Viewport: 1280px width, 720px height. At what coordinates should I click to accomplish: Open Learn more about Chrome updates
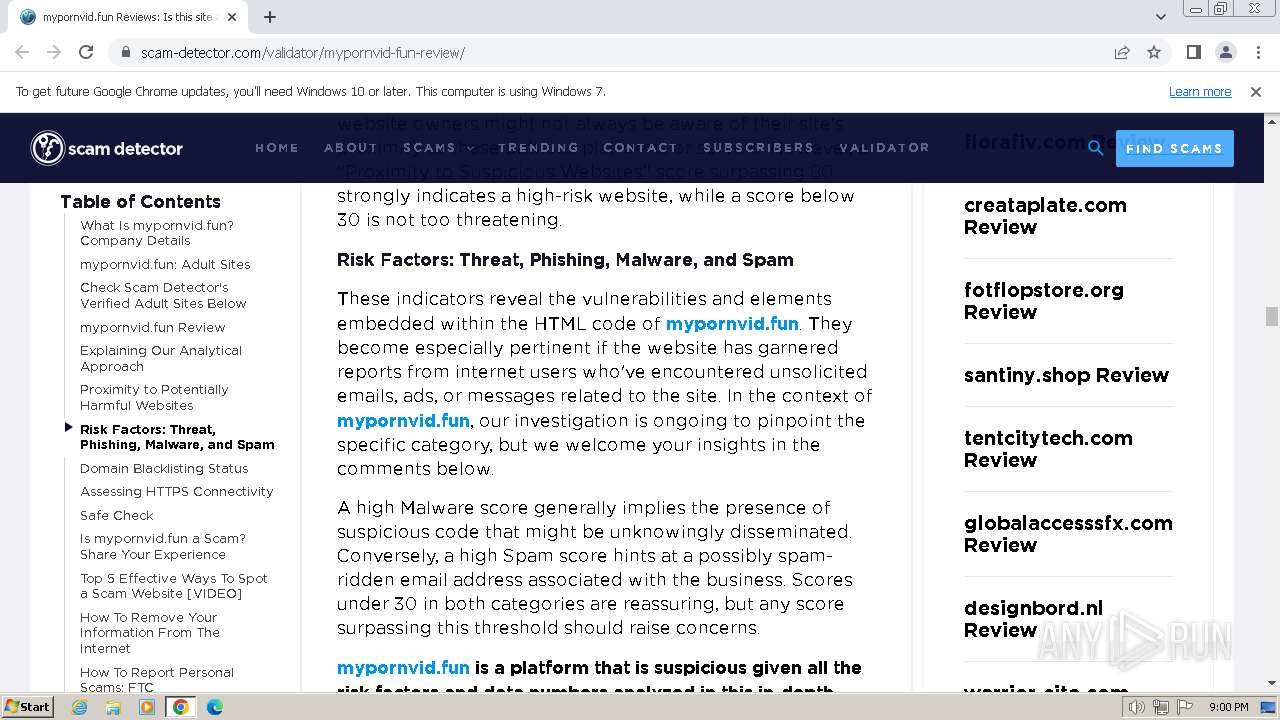tap(1200, 91)
